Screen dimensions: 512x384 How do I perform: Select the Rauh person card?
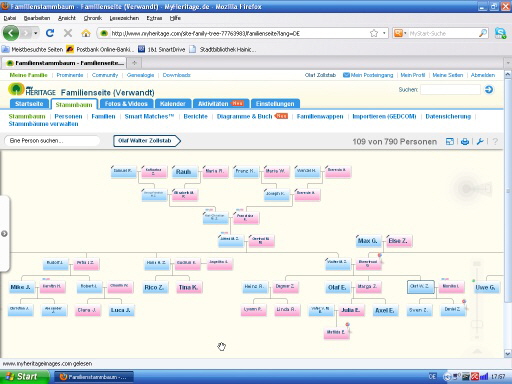click(x=185, y=172)
